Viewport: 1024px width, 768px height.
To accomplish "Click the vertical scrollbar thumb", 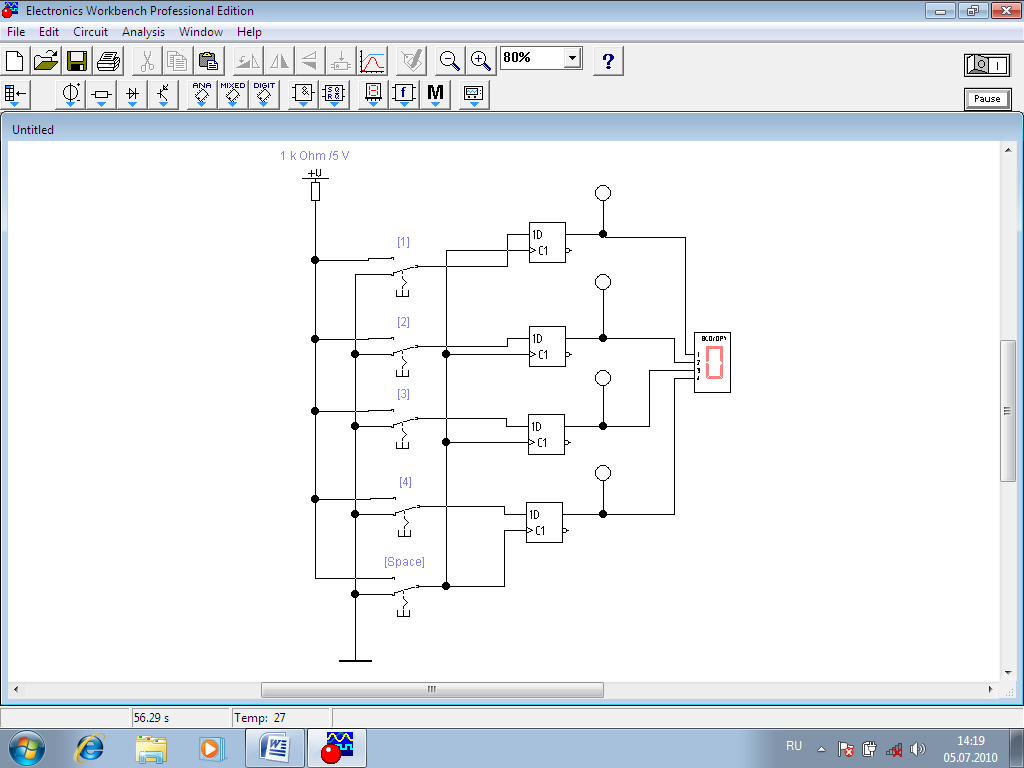I will [1007, 411].
